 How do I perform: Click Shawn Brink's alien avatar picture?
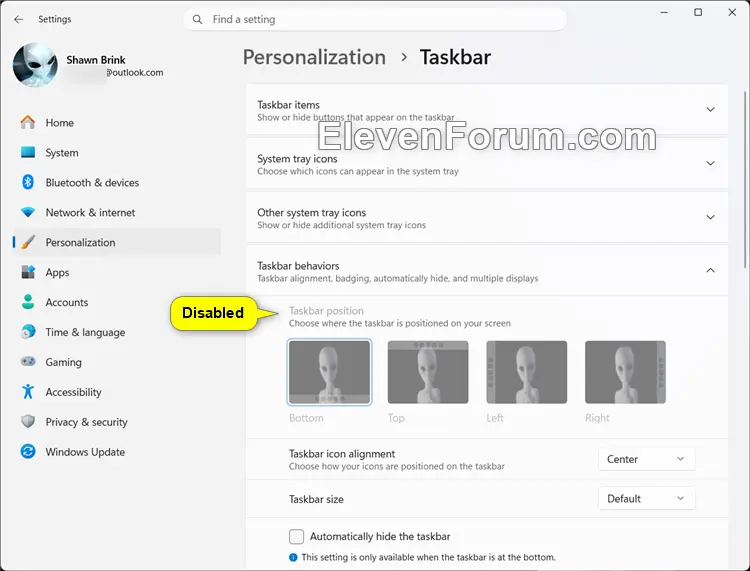click(35, 65)
